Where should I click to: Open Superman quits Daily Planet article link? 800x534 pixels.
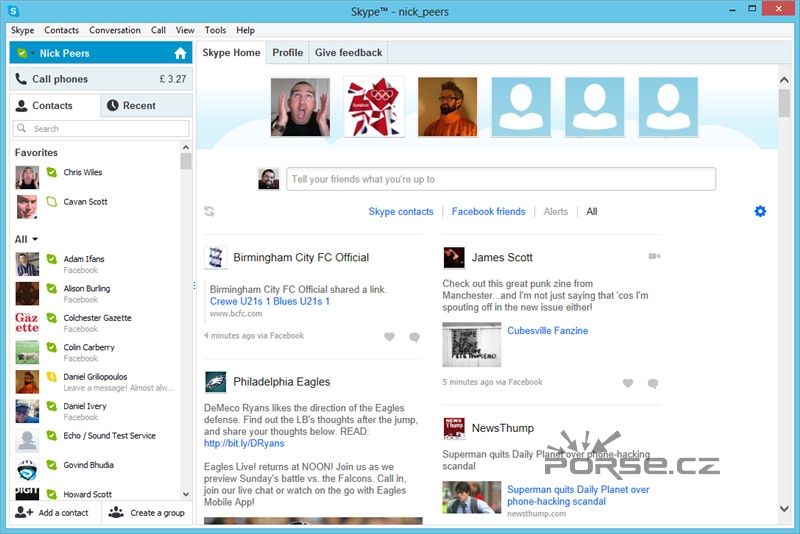578,495
